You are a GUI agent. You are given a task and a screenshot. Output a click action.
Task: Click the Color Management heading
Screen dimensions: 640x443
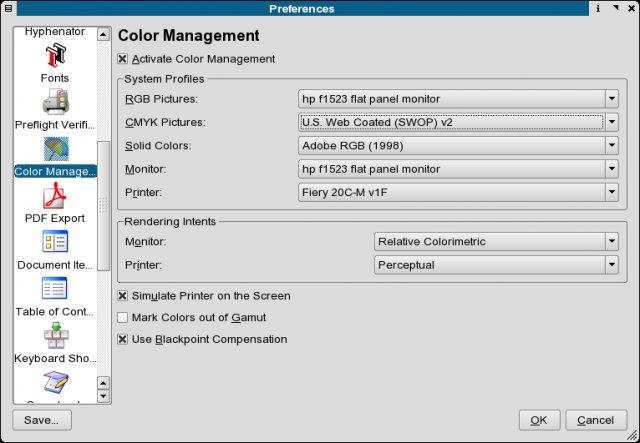189,36
